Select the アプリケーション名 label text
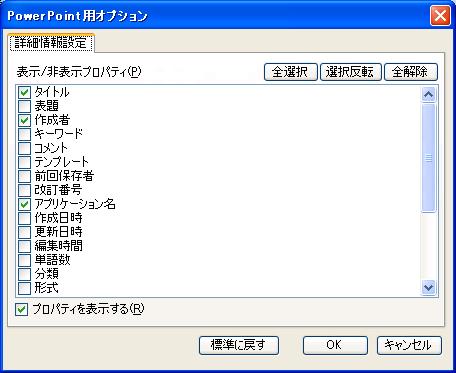The image size is (456, 373). tap(75, 204)
